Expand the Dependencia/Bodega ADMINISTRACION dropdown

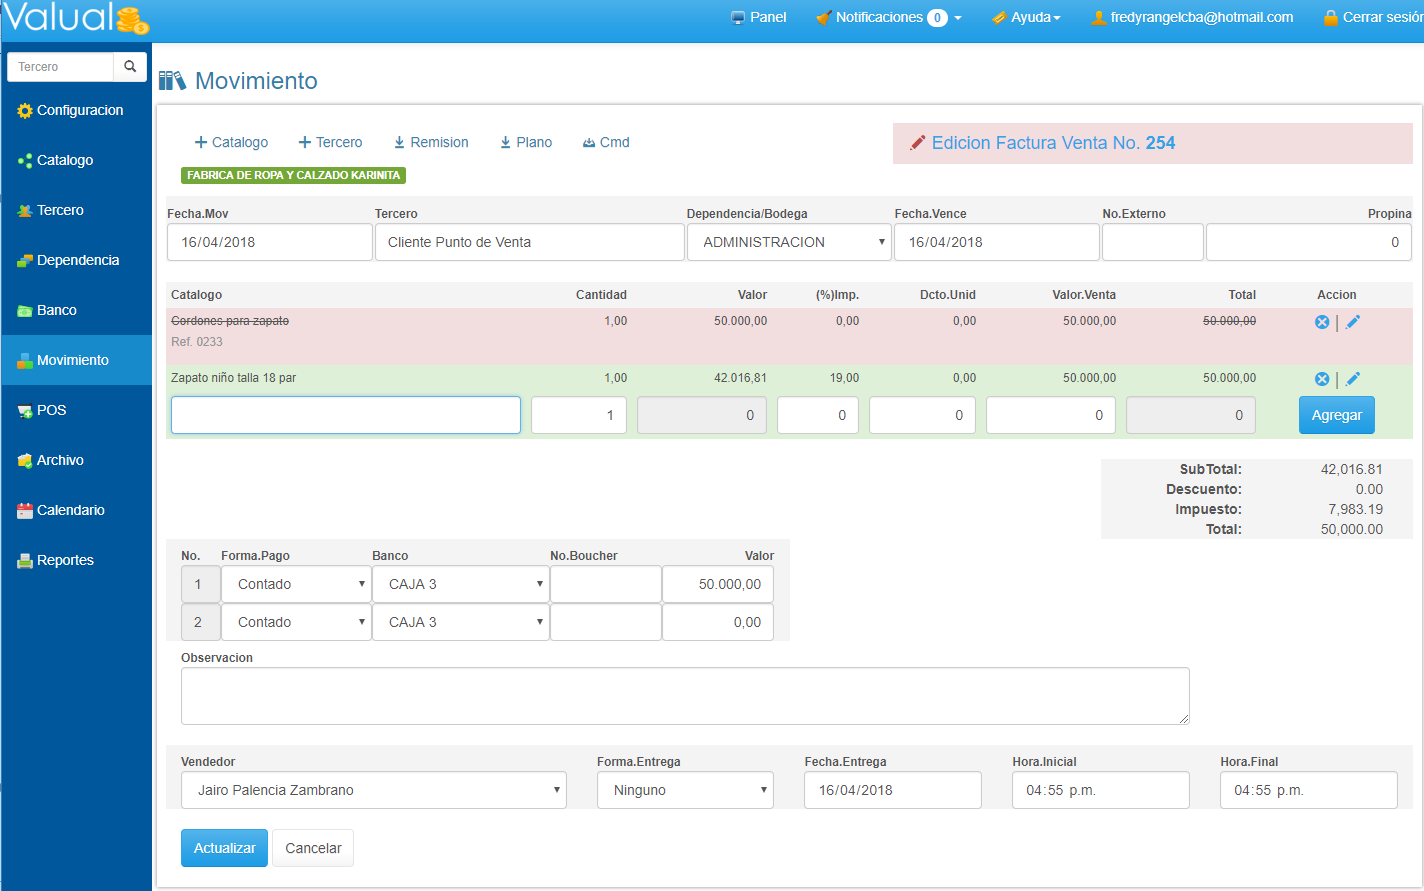click(x=788, y=242)
